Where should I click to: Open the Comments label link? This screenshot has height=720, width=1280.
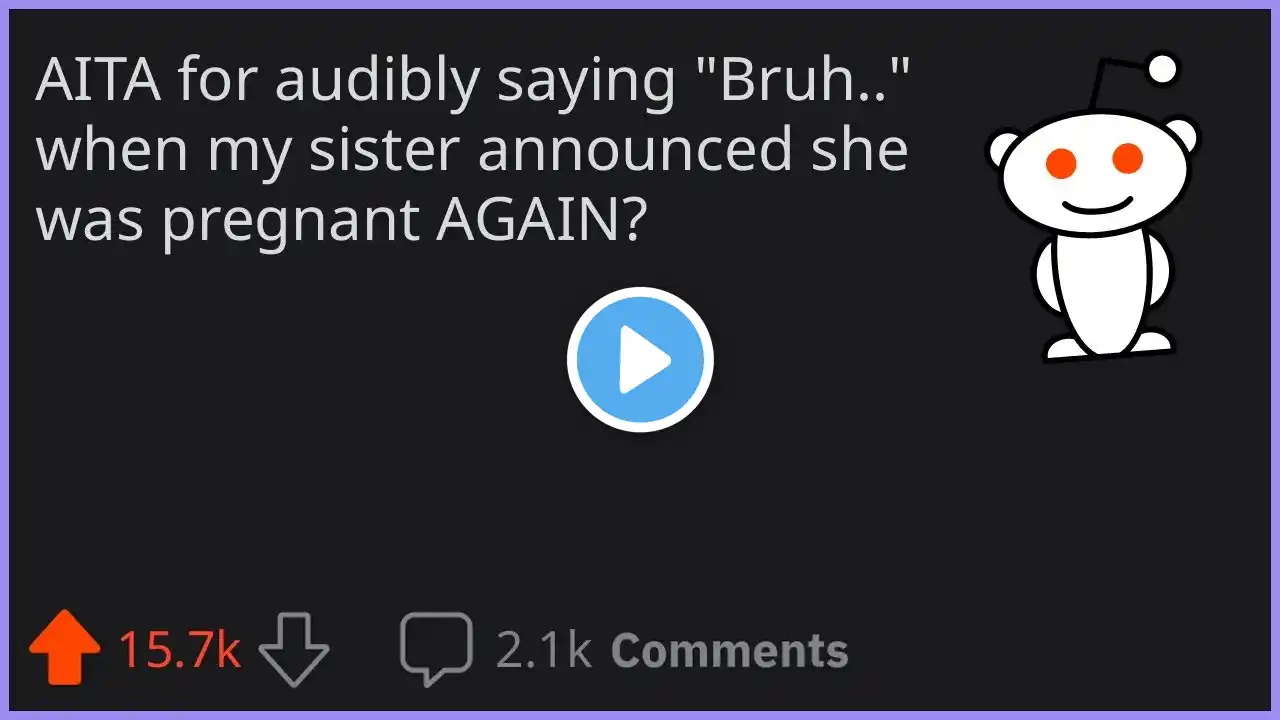[729, 651]
